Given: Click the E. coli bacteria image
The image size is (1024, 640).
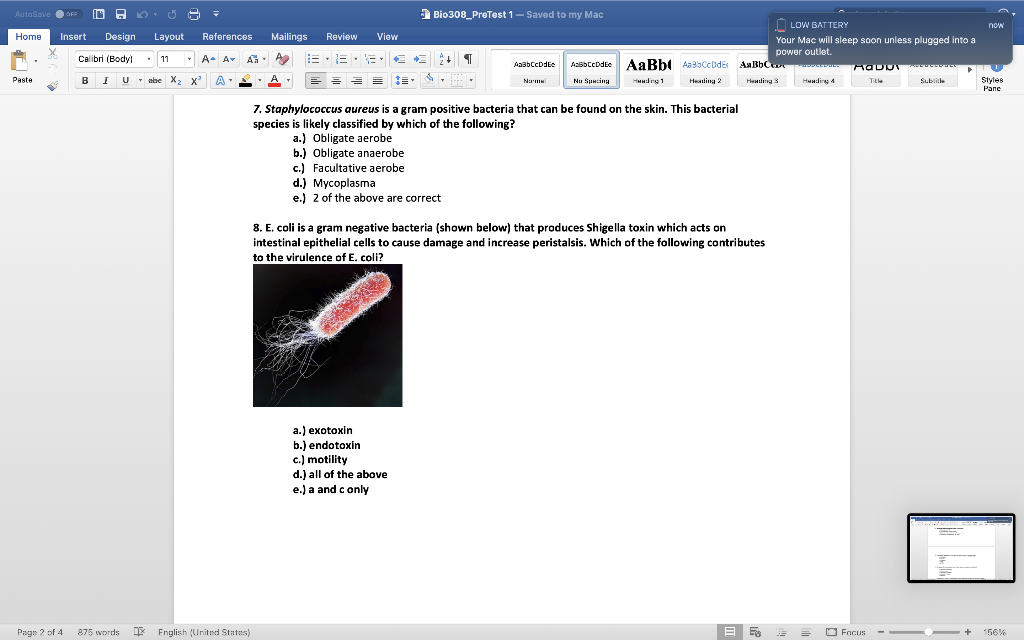Looking at the screenshot, I should [328, 335].
